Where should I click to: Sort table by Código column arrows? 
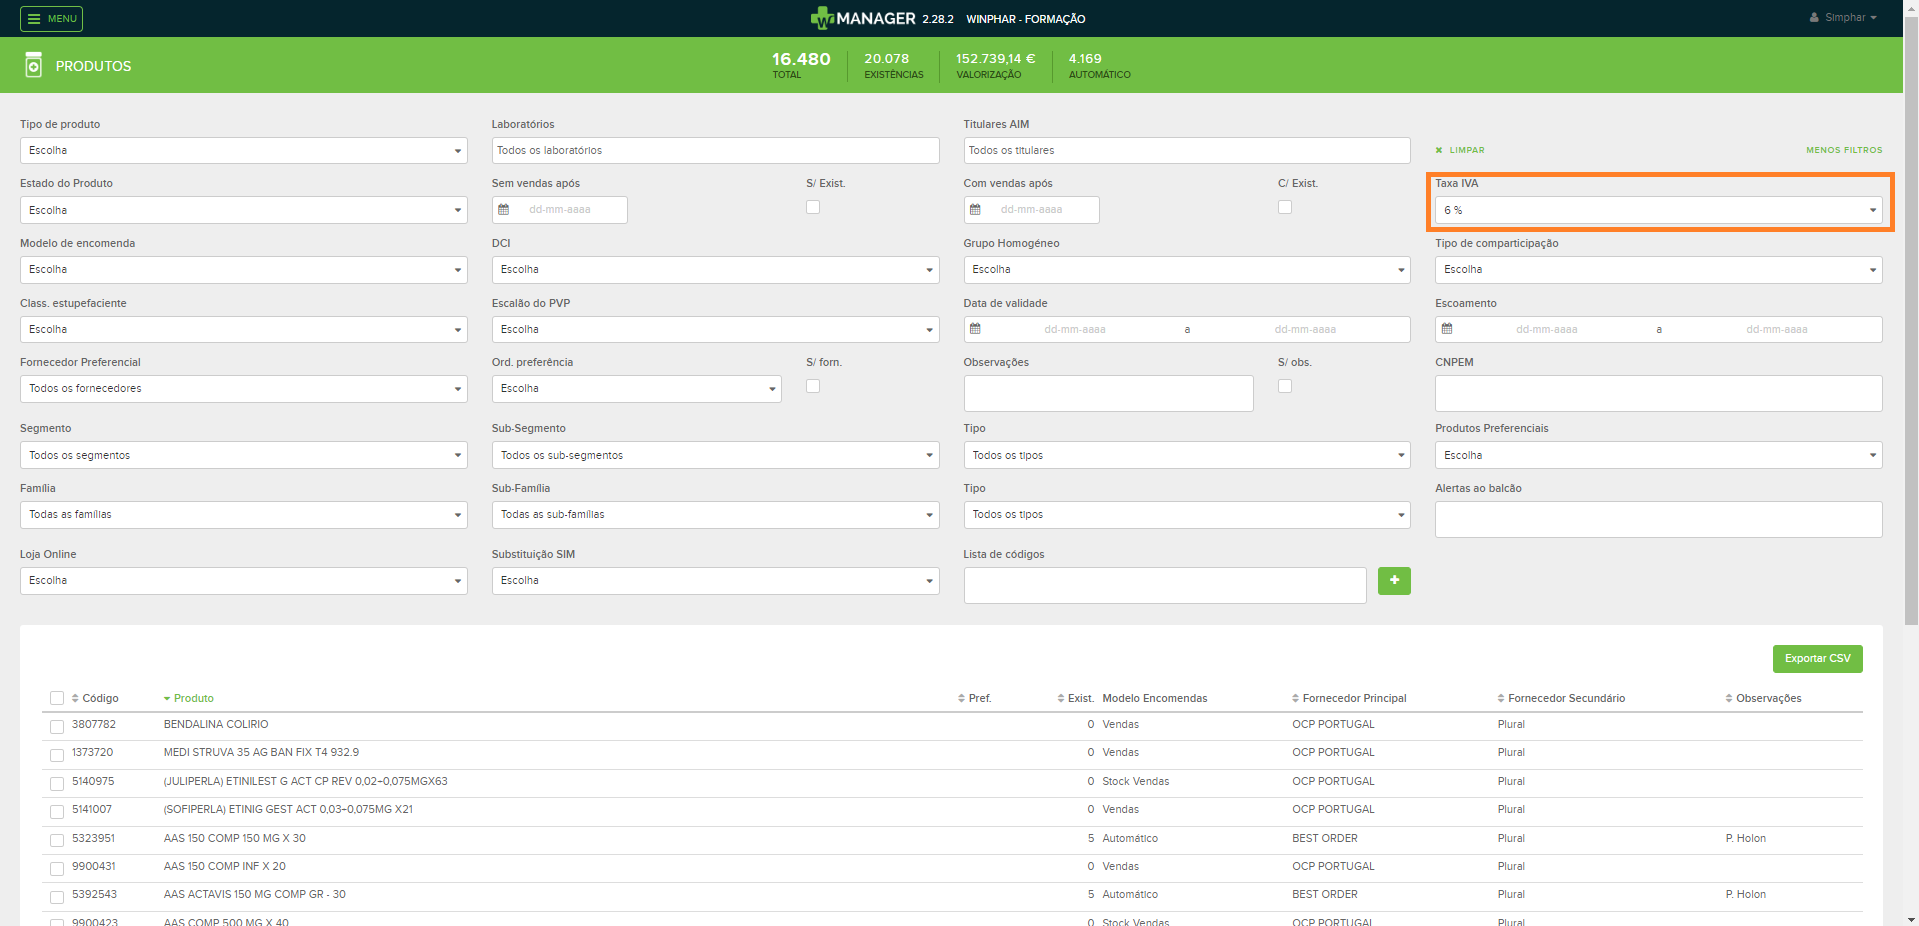[75, 698]
